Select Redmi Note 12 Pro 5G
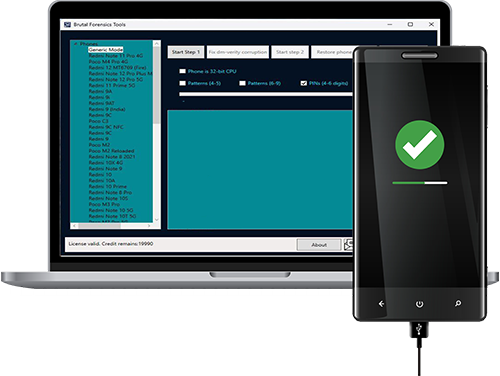Image resolution: width=500 pixels, height=376 pixels. 116,79
